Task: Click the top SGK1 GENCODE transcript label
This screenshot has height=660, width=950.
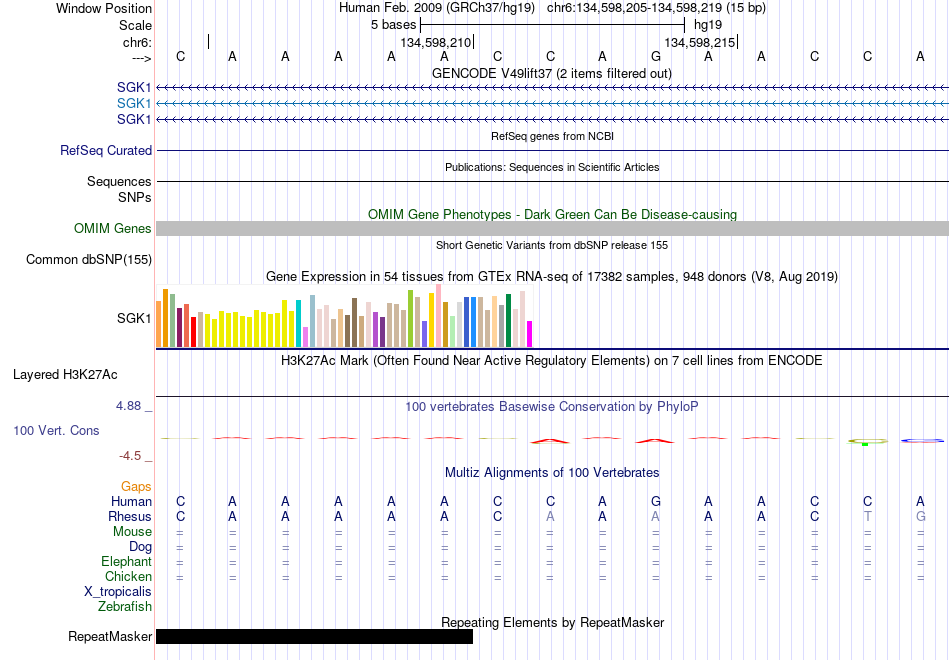Action: coord(134,87)
